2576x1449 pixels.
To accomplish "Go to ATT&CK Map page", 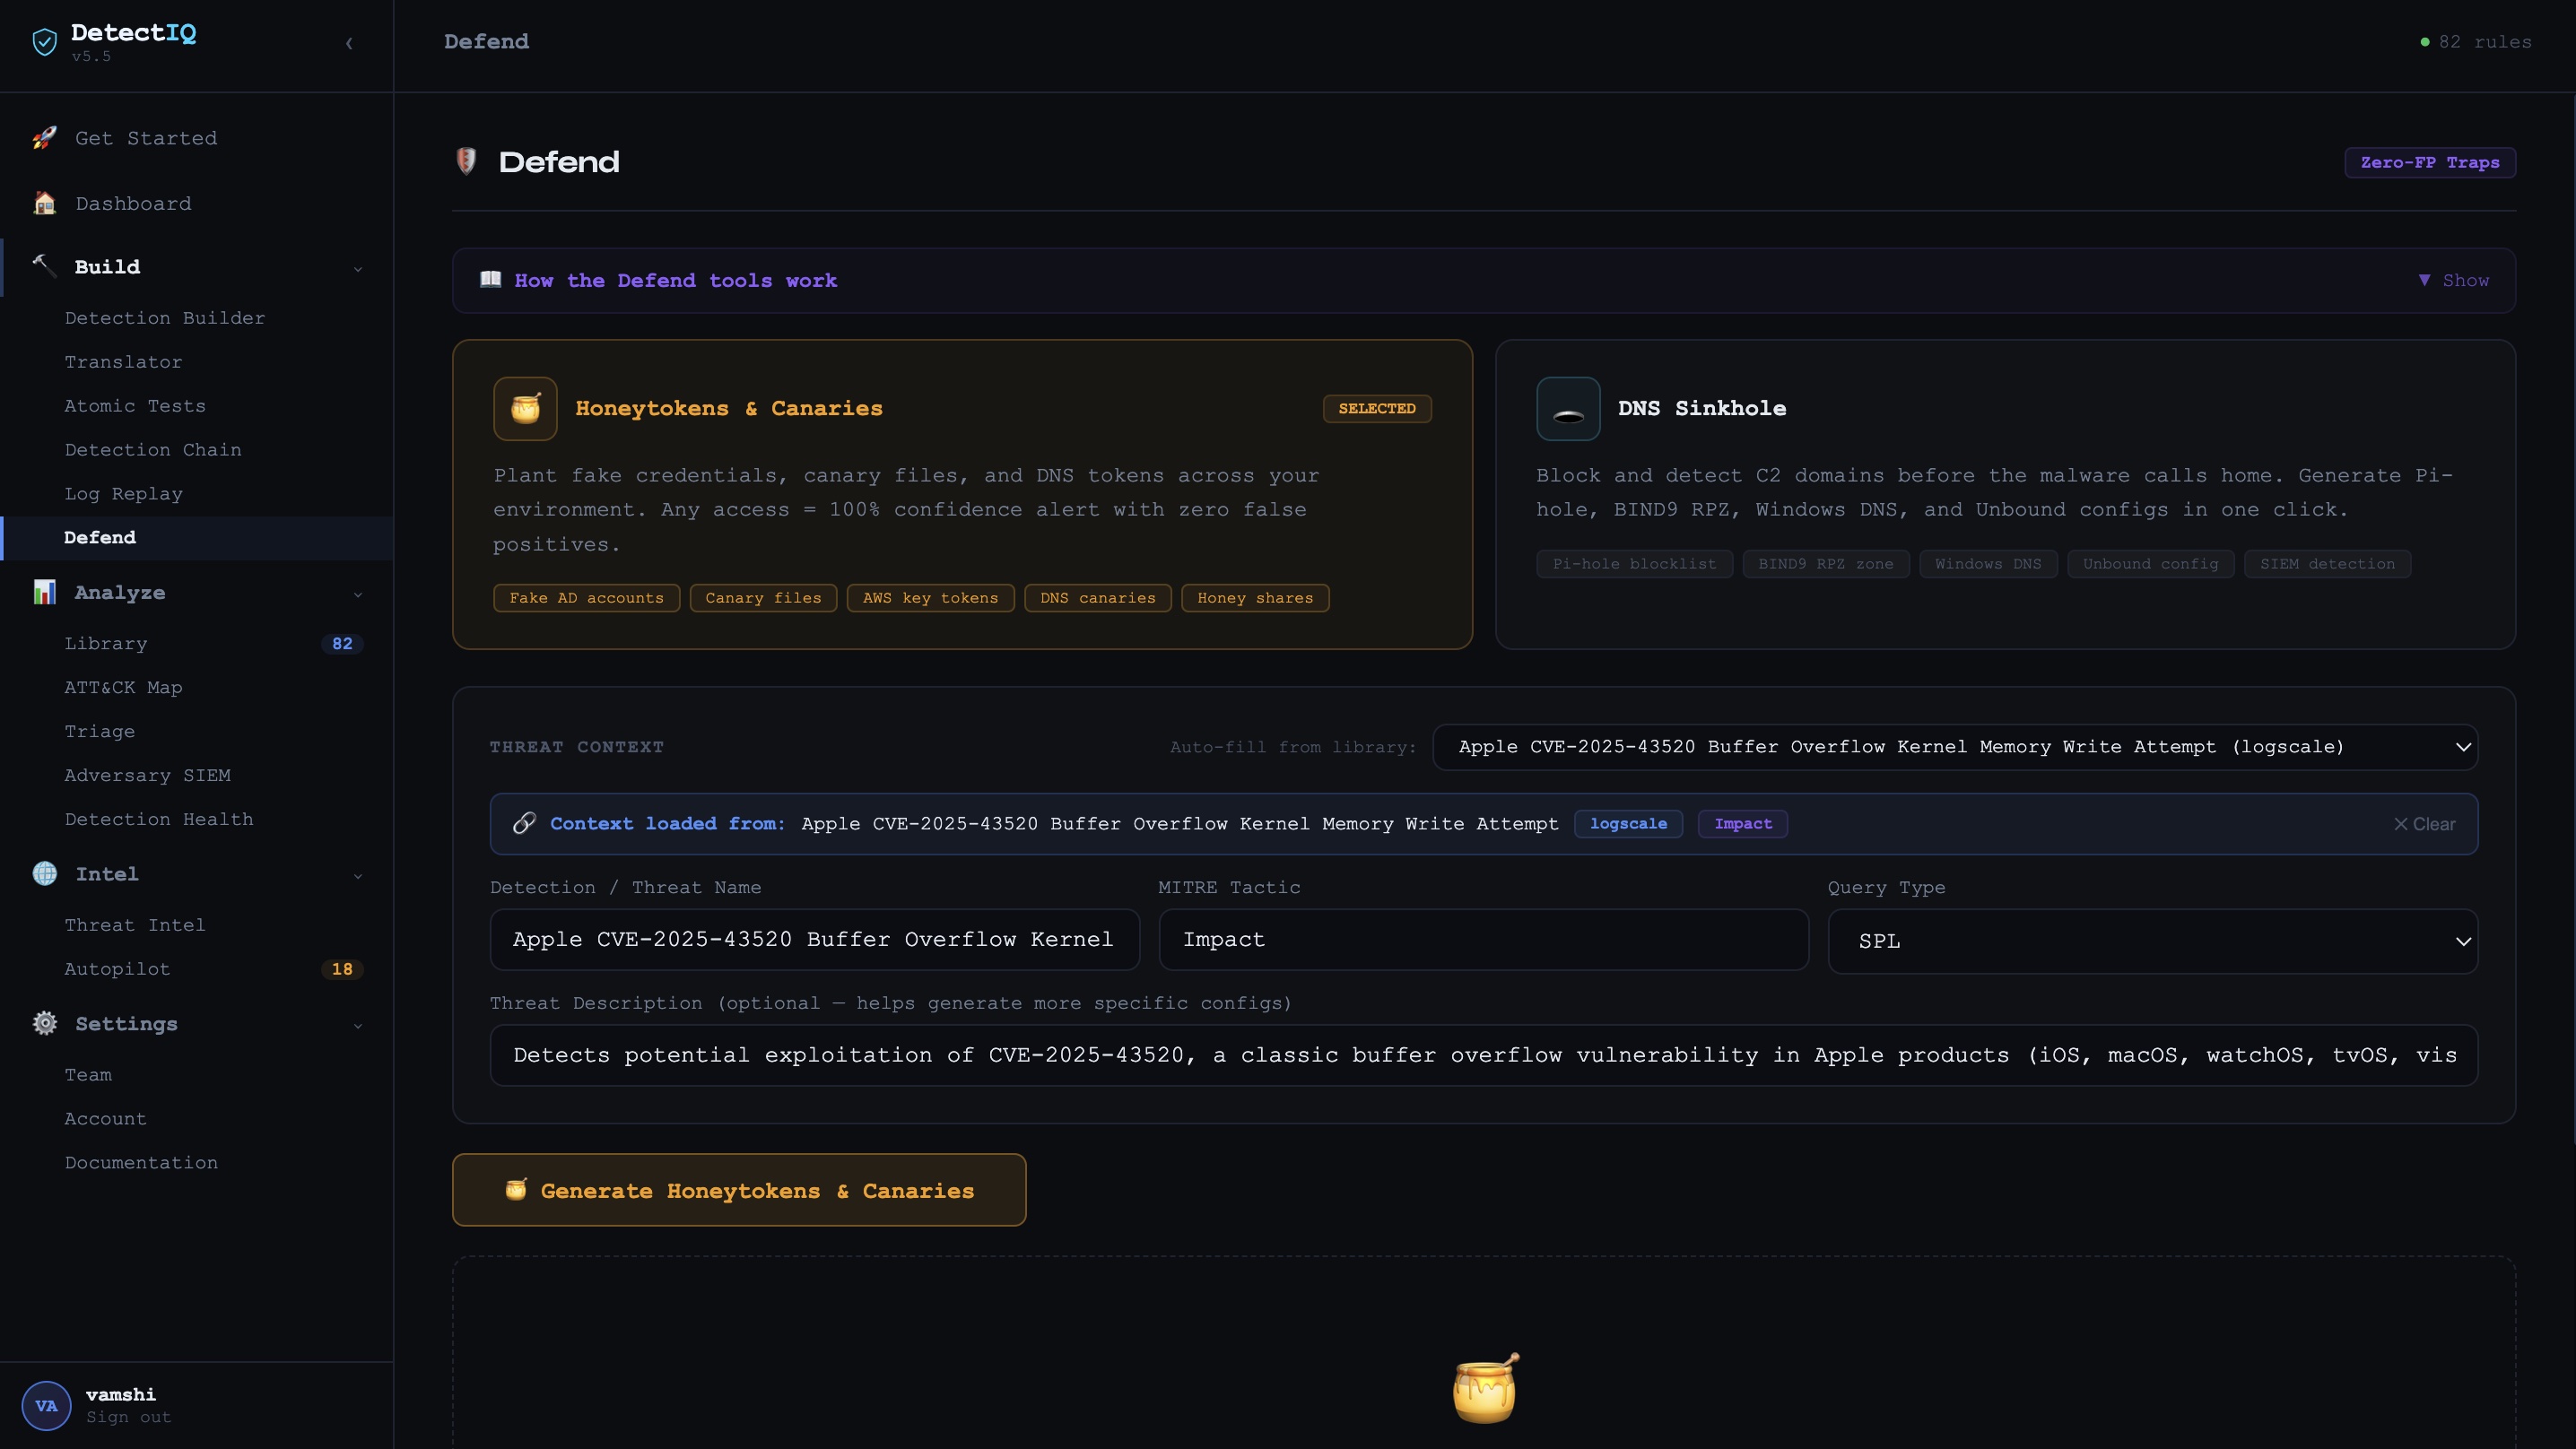I will [x=123, y=688].
